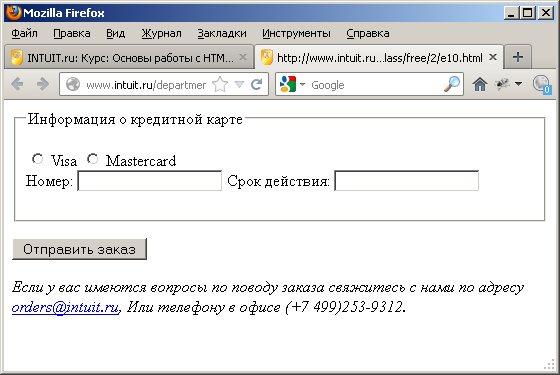Image resolution: width=560 pixels, height=375 pixels.
Task: Click the Информация о кредитной карте legend
Action: pyautogui.click(x=135, y=119)
